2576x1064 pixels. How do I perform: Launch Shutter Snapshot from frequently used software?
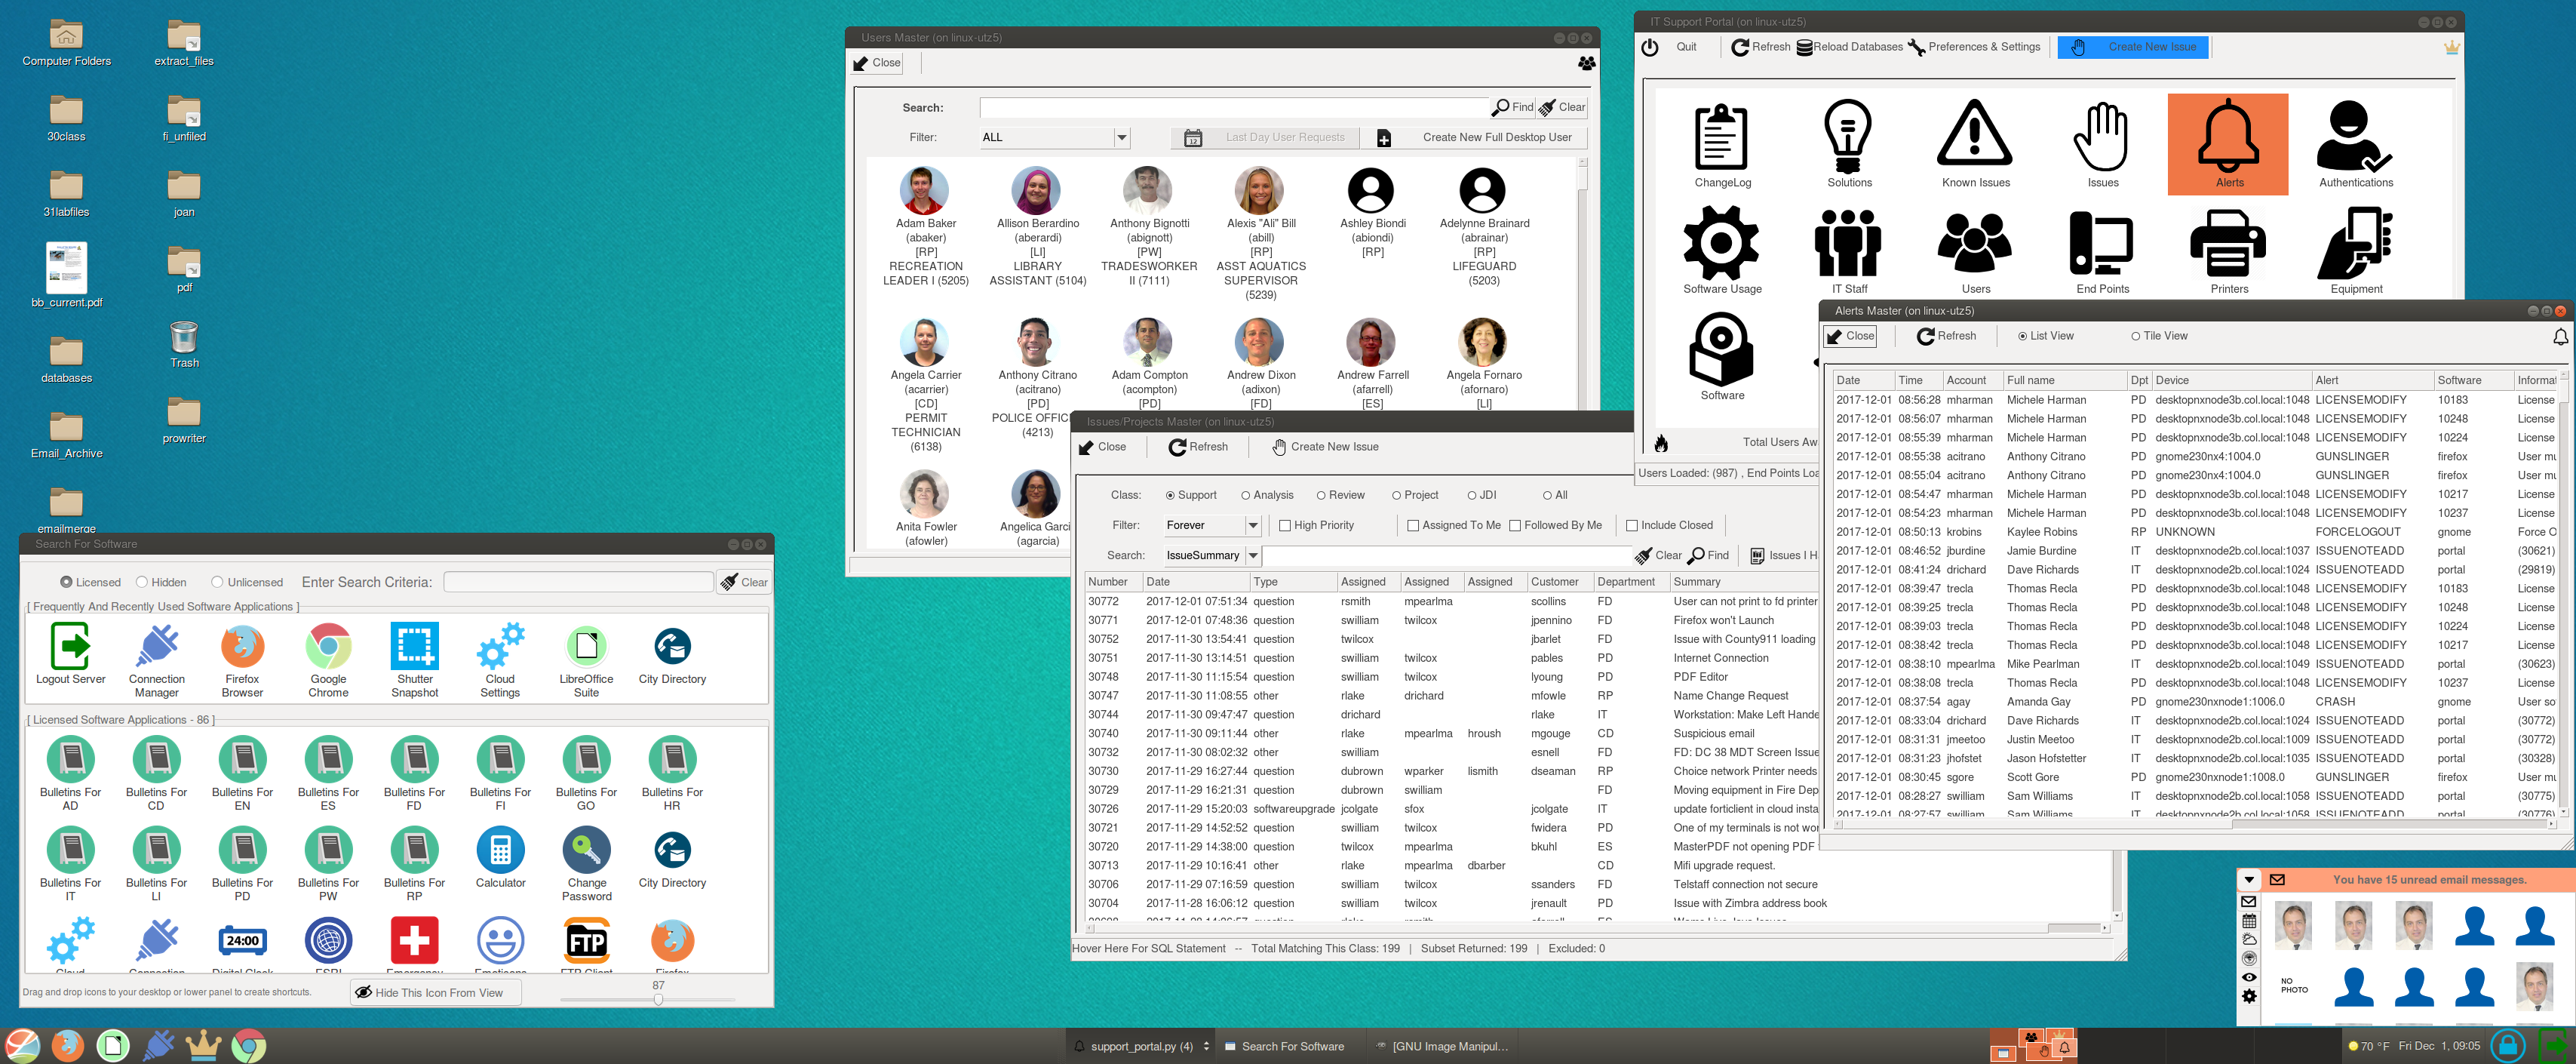415,660
